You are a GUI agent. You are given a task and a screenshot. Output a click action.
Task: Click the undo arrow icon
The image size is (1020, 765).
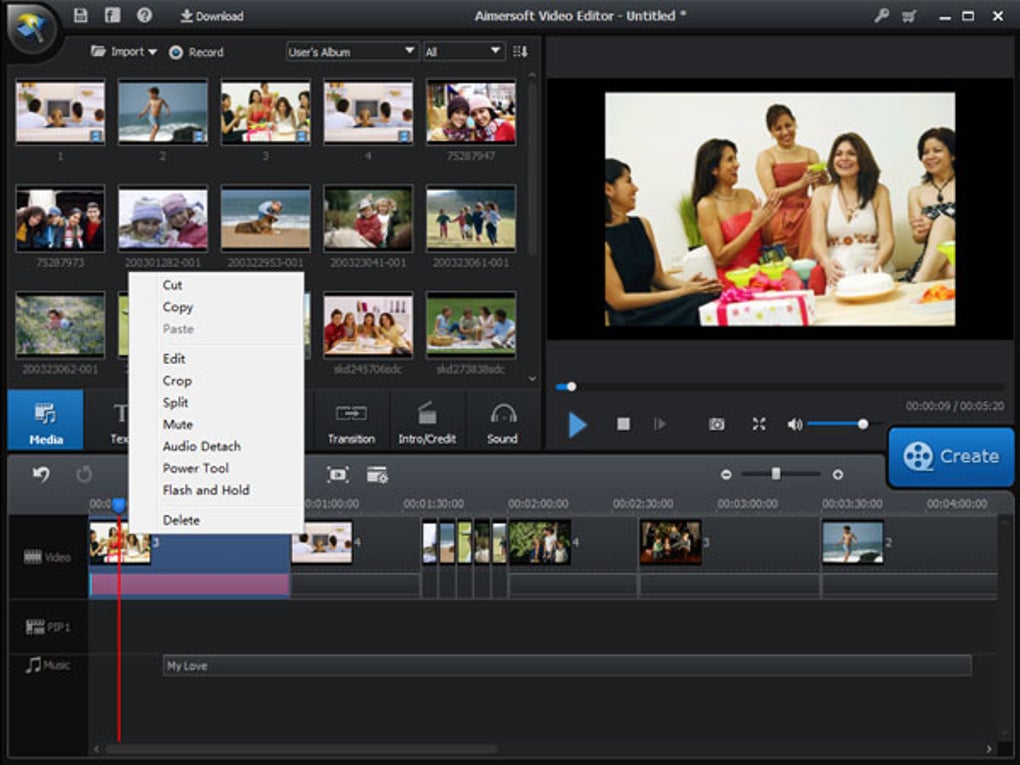tap(41, 475)
